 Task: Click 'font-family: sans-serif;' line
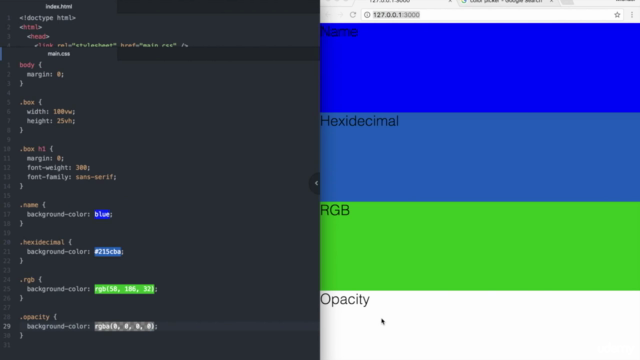click(x=72, y=177)
